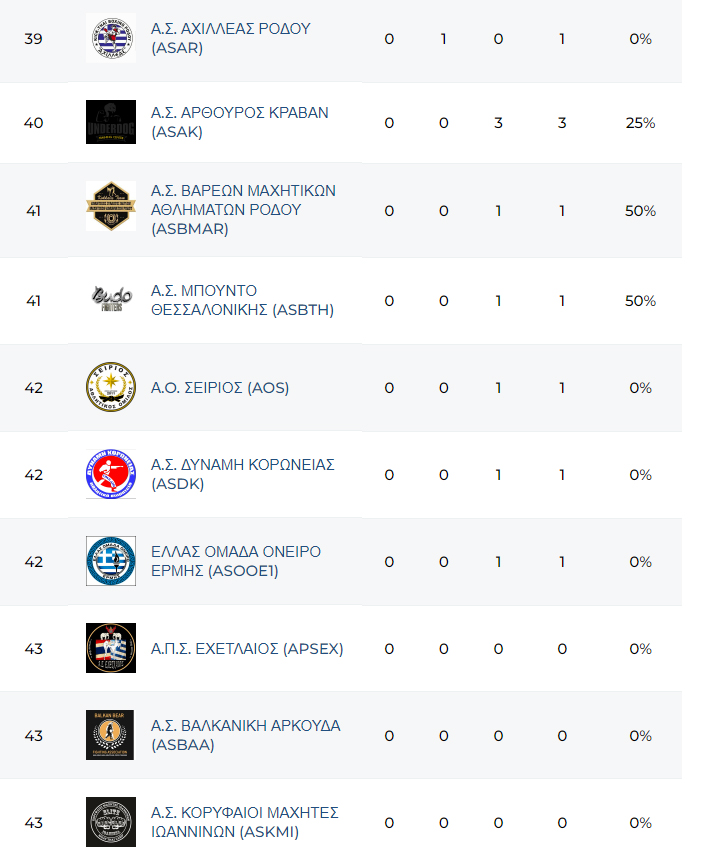
Task: Open Α.Σ. ΒΑΛΚΑΝΙΚΗ ΑΡΚΟΥΔΑ (ASBAA) link
Action: point(245,736)
